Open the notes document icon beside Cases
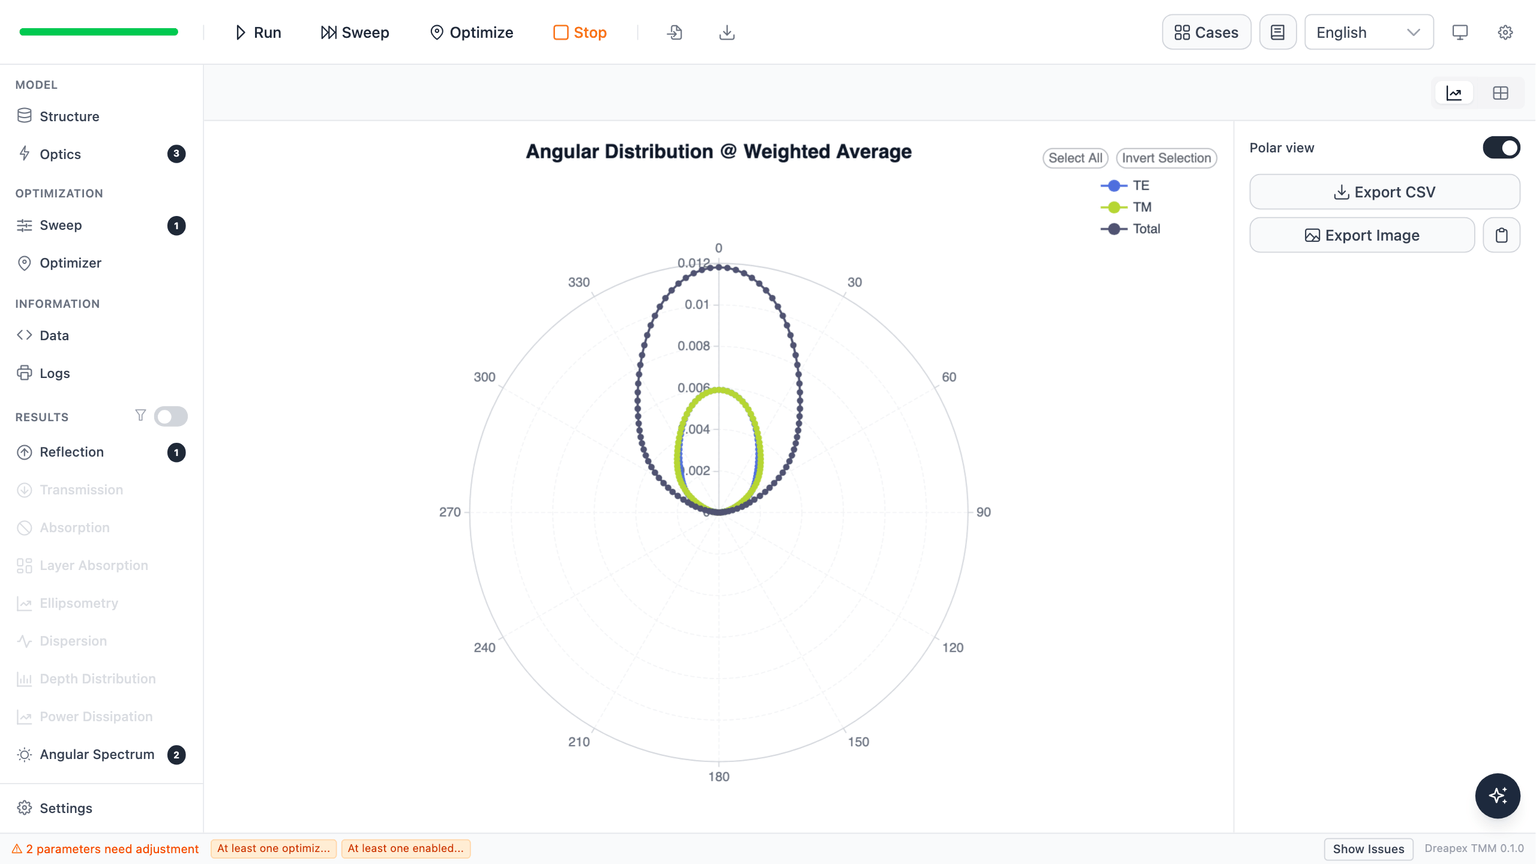This screenshot has height=864, width=1536. pos(1277,32)
